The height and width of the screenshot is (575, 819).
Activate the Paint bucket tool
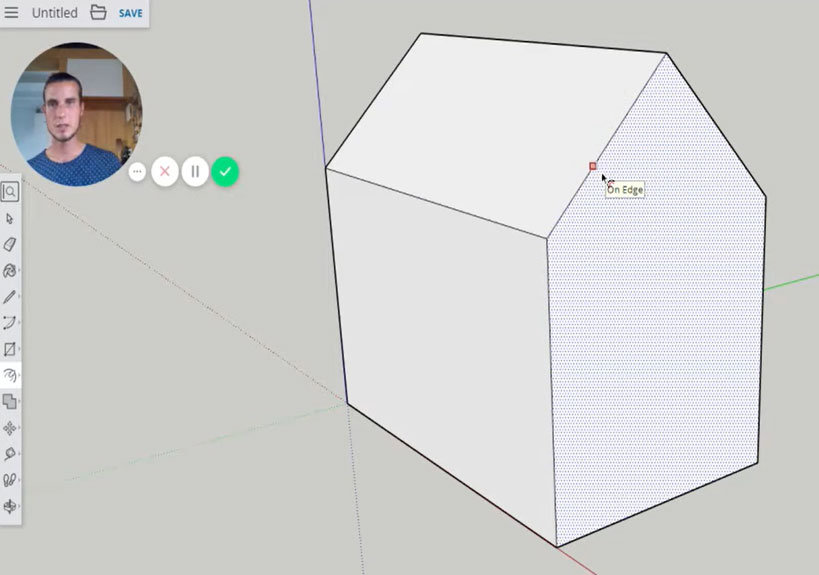pyautogui.click(x=10, y=270)
